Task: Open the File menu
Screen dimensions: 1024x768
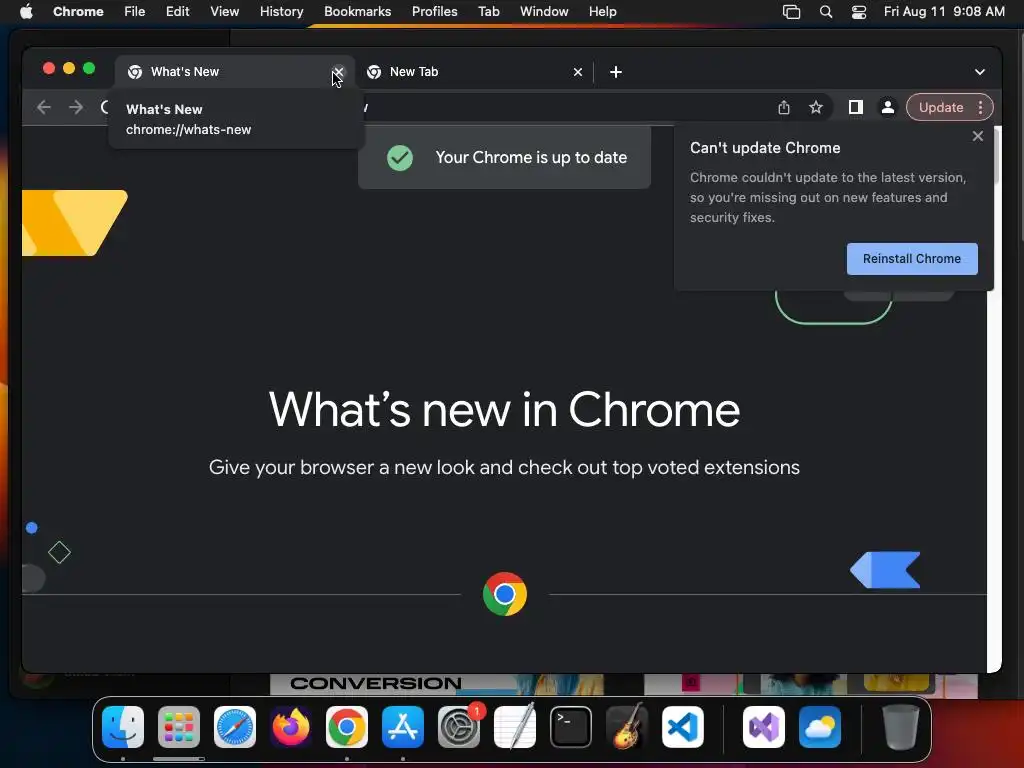Action: (135, 12)
